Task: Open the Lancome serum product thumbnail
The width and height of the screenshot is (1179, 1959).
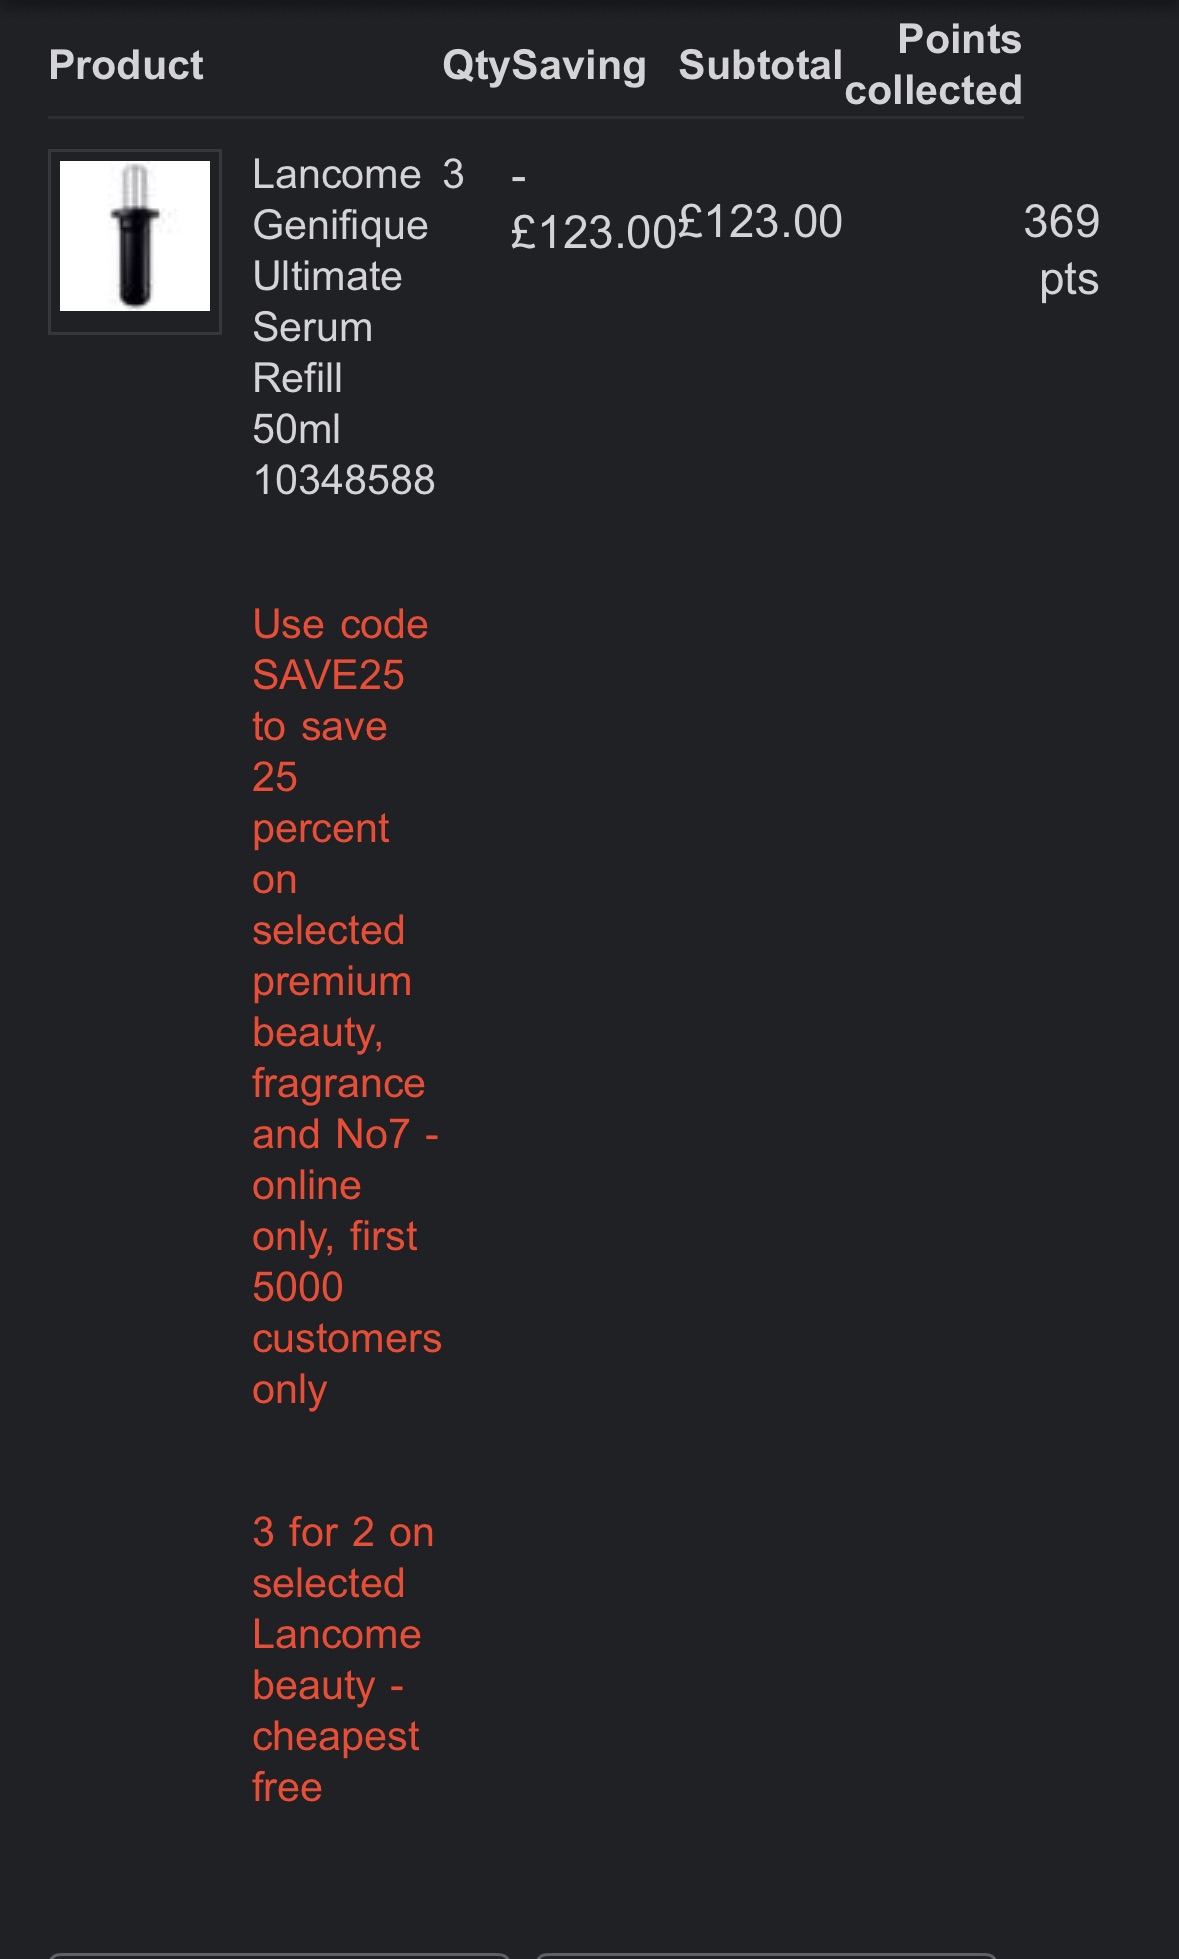Action: (135, 241)
